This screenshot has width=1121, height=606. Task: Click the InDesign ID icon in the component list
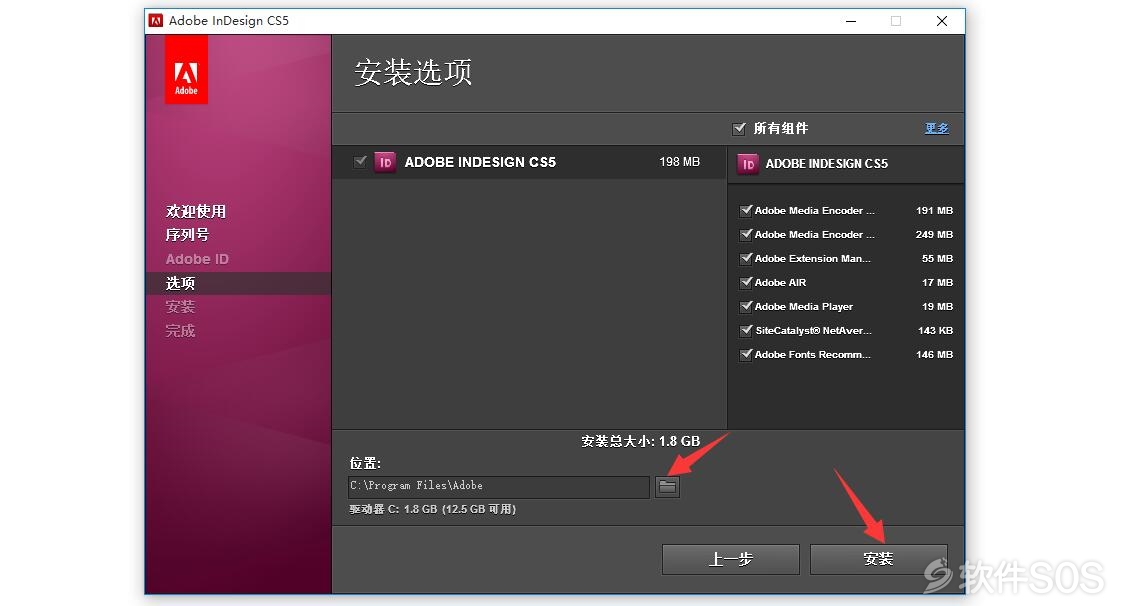point(385,162)
